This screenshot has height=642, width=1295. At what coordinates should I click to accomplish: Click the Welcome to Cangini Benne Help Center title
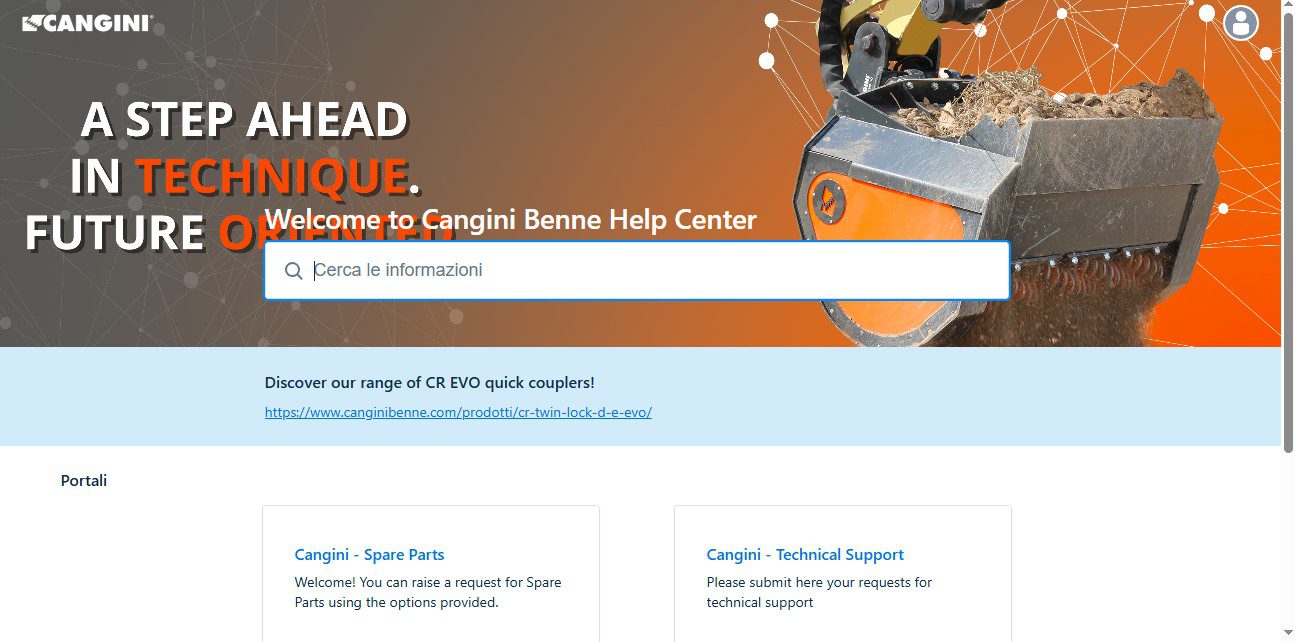[x=510, y=219]
